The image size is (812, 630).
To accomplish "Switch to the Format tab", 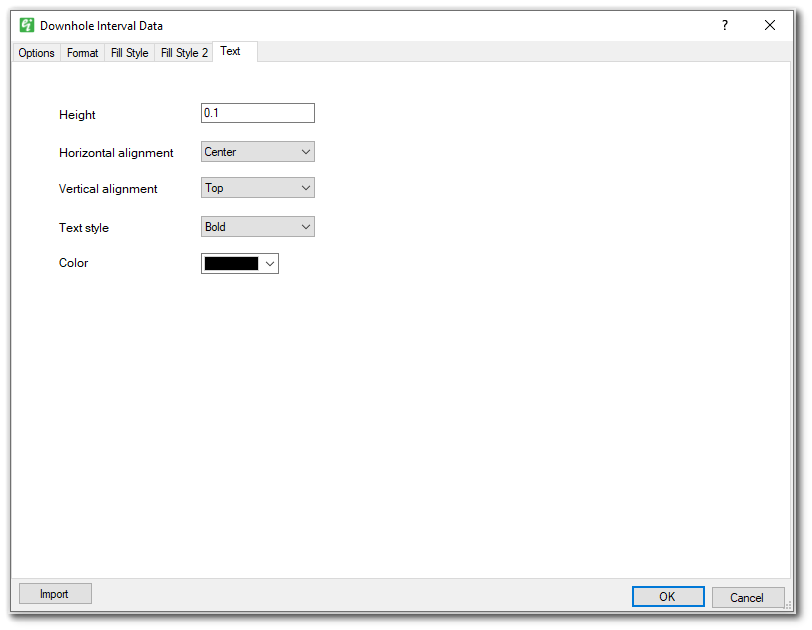I will click(x=82, y=53).
